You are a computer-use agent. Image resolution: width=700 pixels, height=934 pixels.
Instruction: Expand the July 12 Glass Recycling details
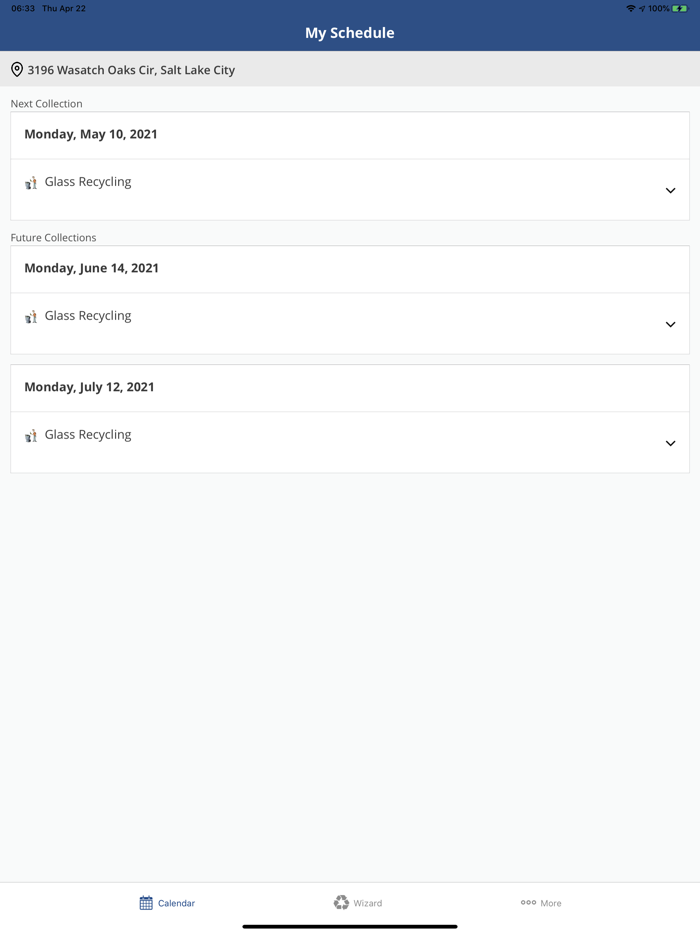(x=670, y=443)
